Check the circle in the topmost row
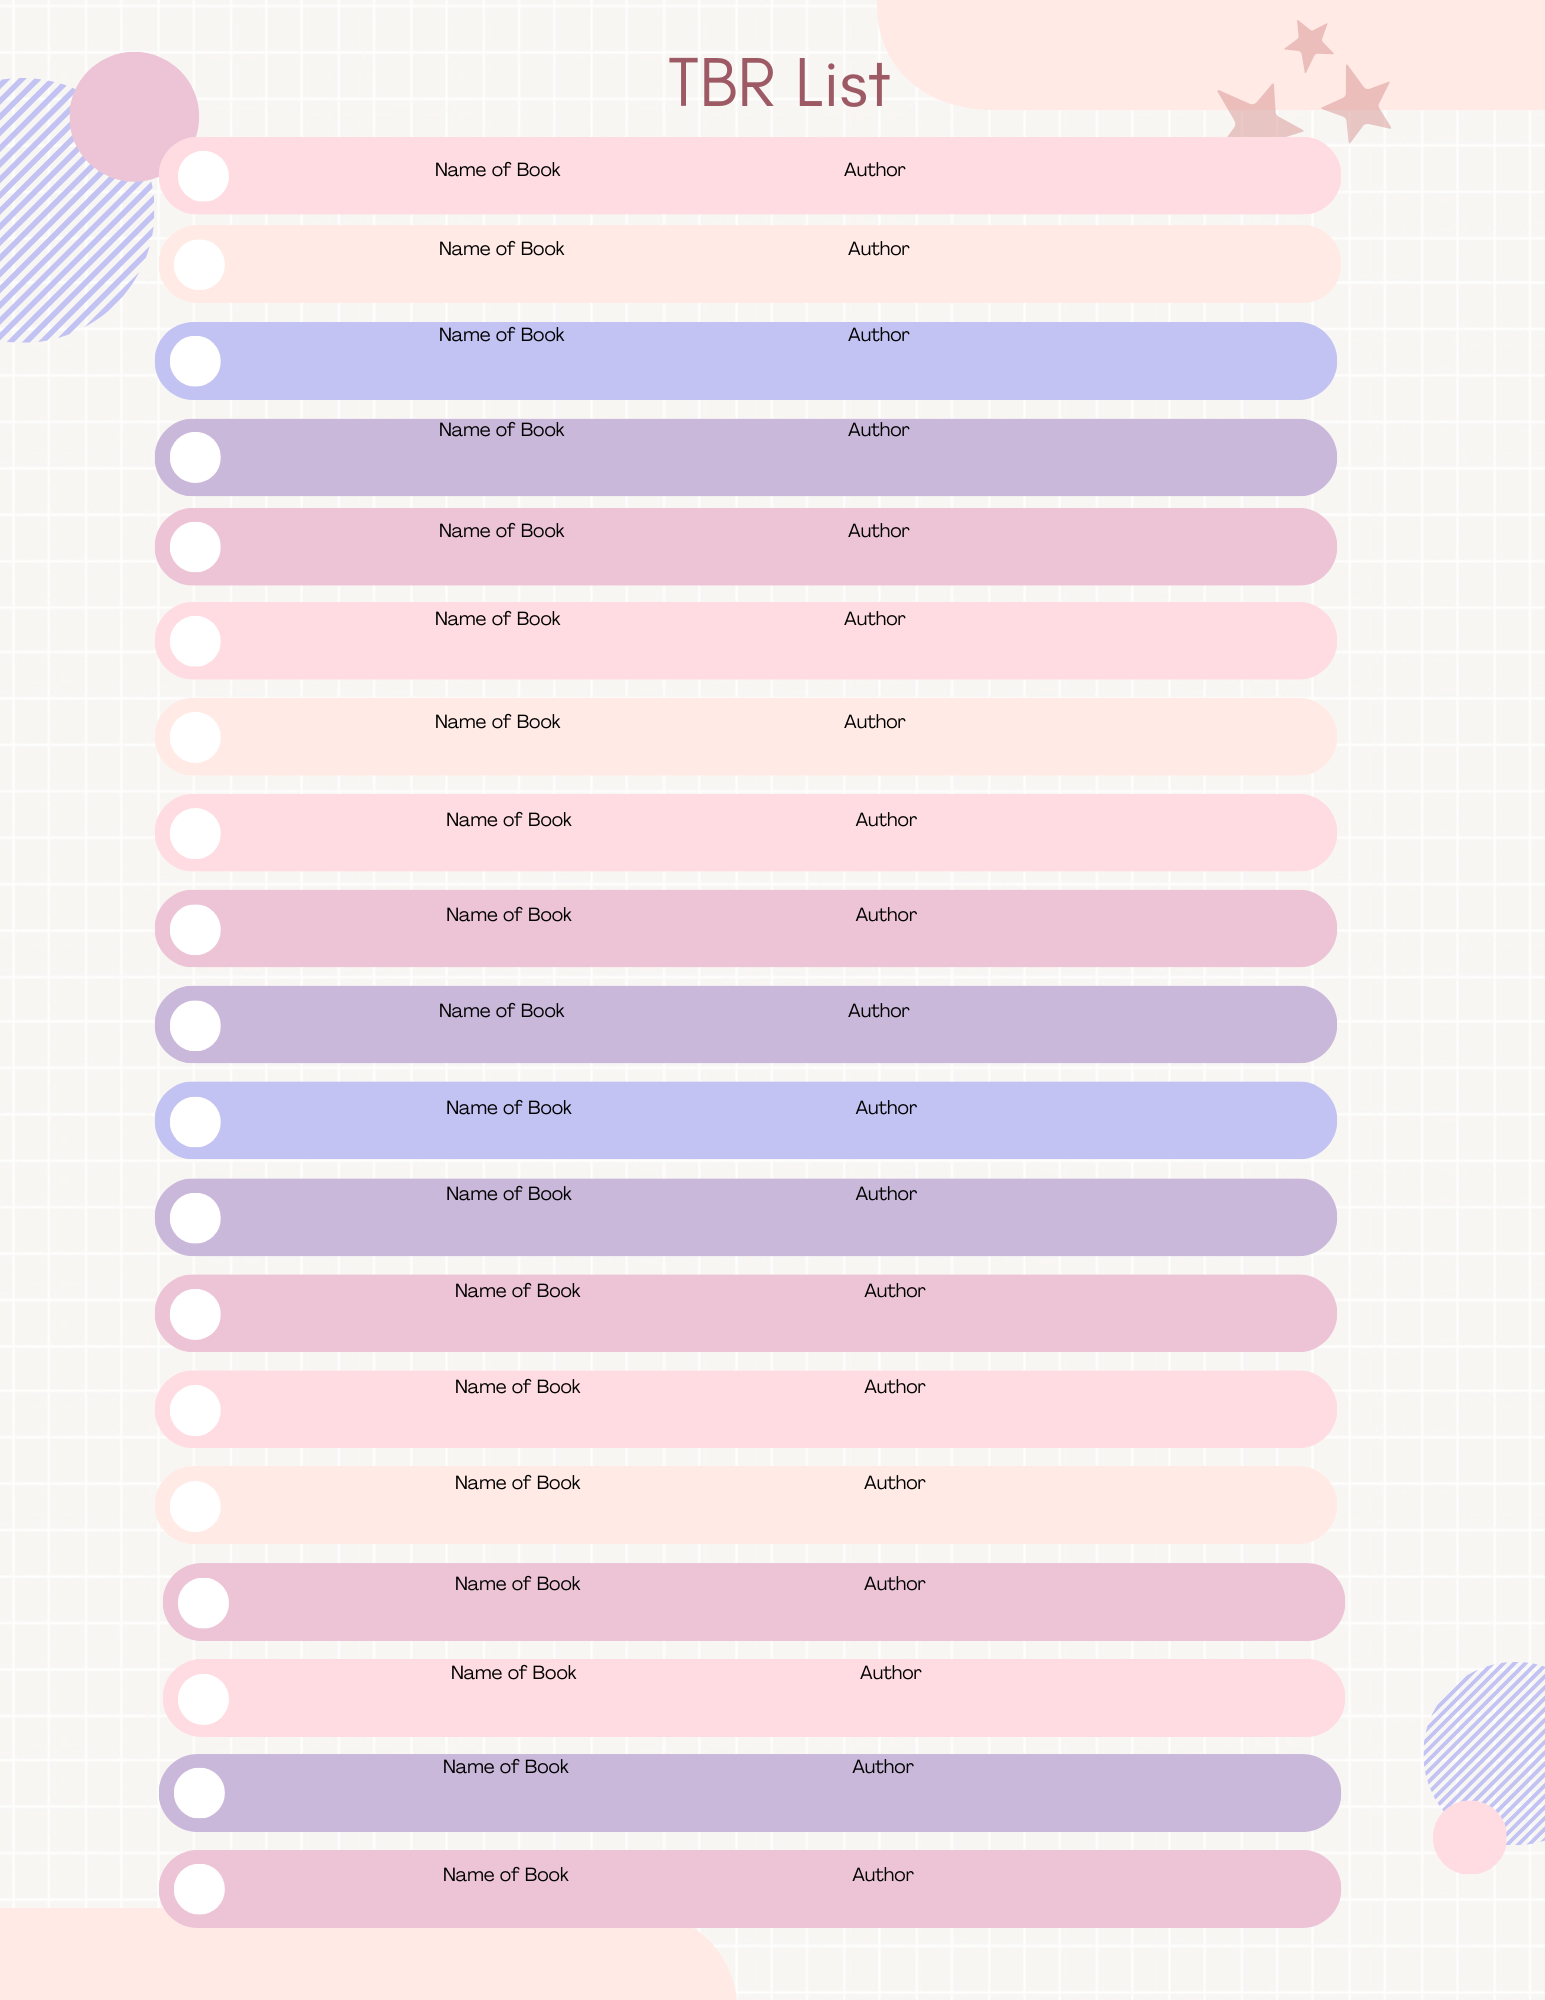The image size is (1545, 2000). [x=203, y=176]
